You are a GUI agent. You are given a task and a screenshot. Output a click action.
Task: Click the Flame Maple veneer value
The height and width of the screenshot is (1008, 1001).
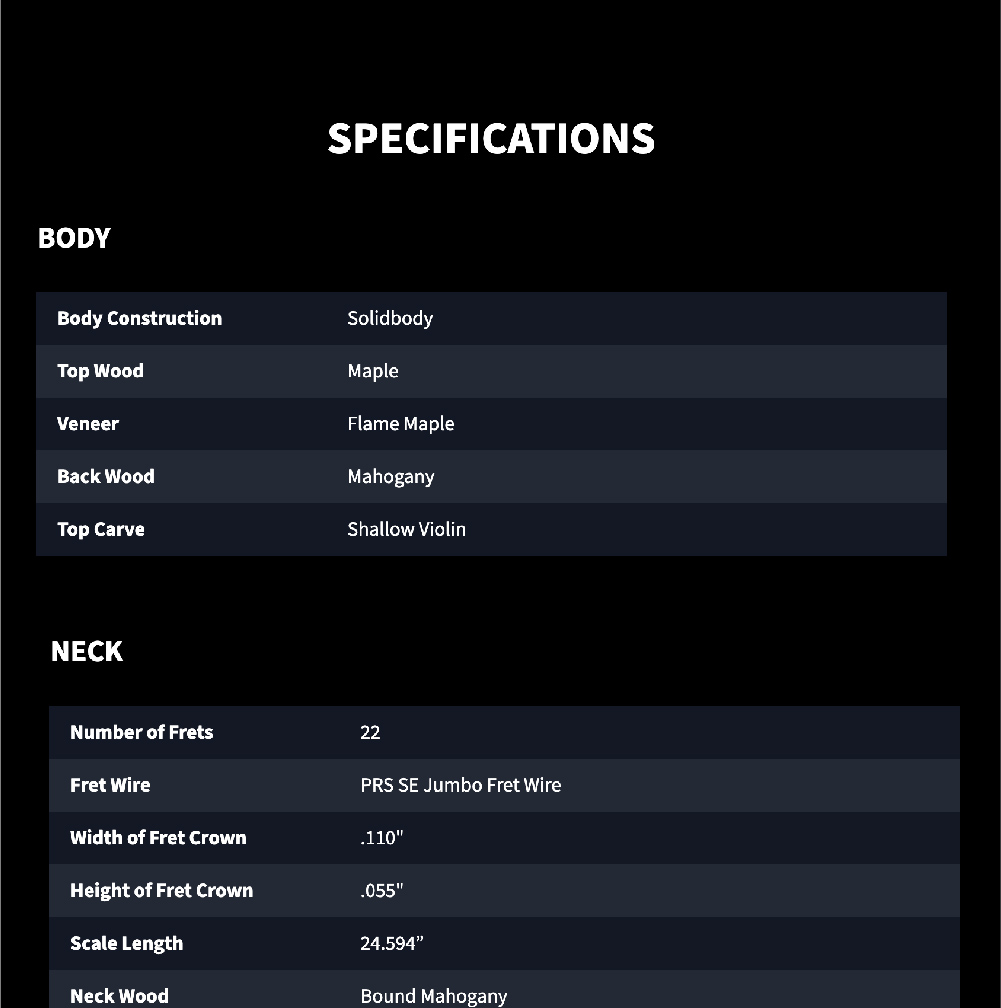(400, 424)
